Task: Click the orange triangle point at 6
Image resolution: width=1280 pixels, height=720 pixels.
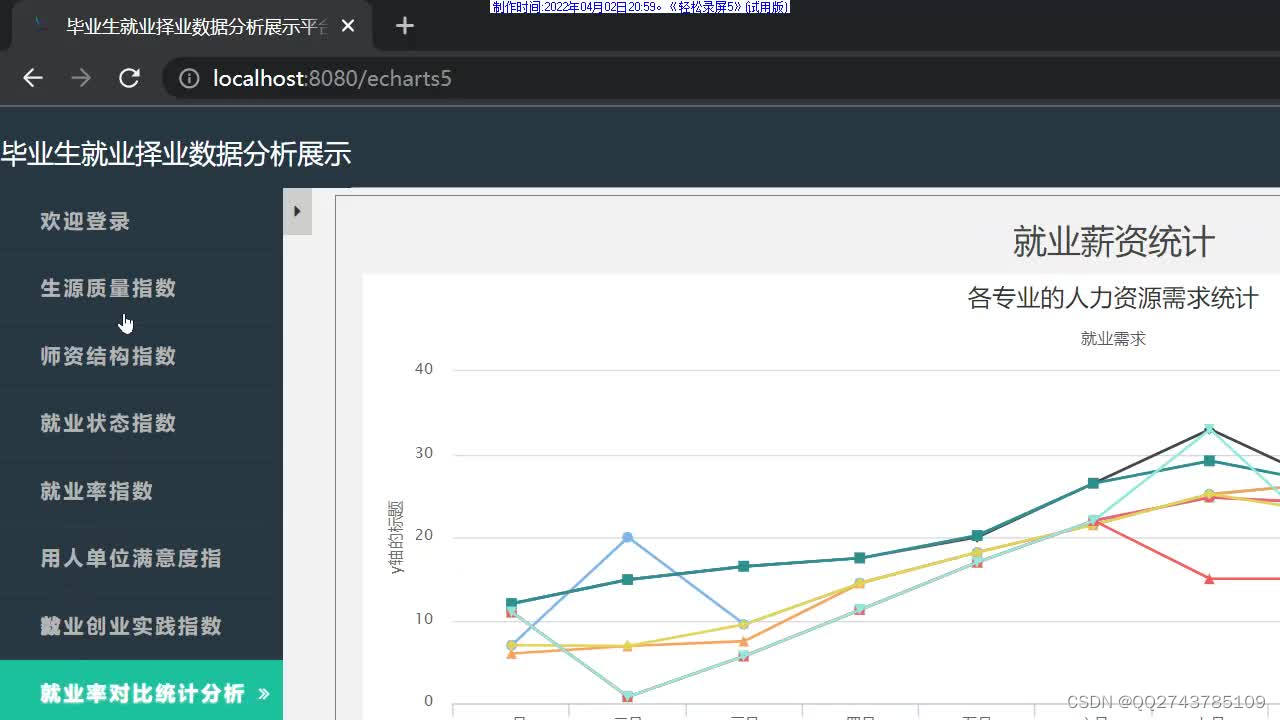Action: pos(511,653)
